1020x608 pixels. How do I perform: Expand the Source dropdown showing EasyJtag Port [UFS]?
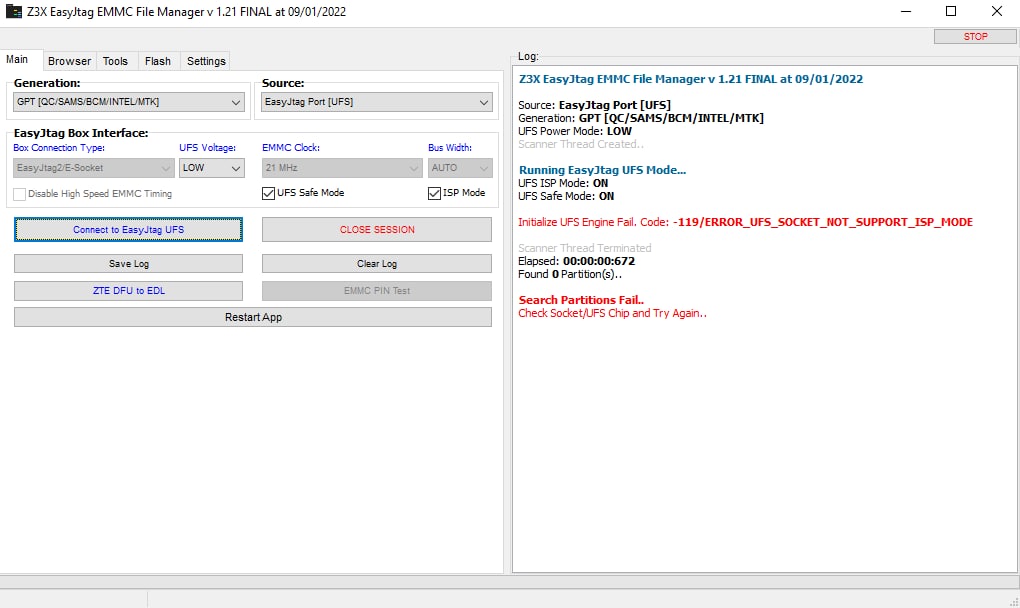(377, 102)
